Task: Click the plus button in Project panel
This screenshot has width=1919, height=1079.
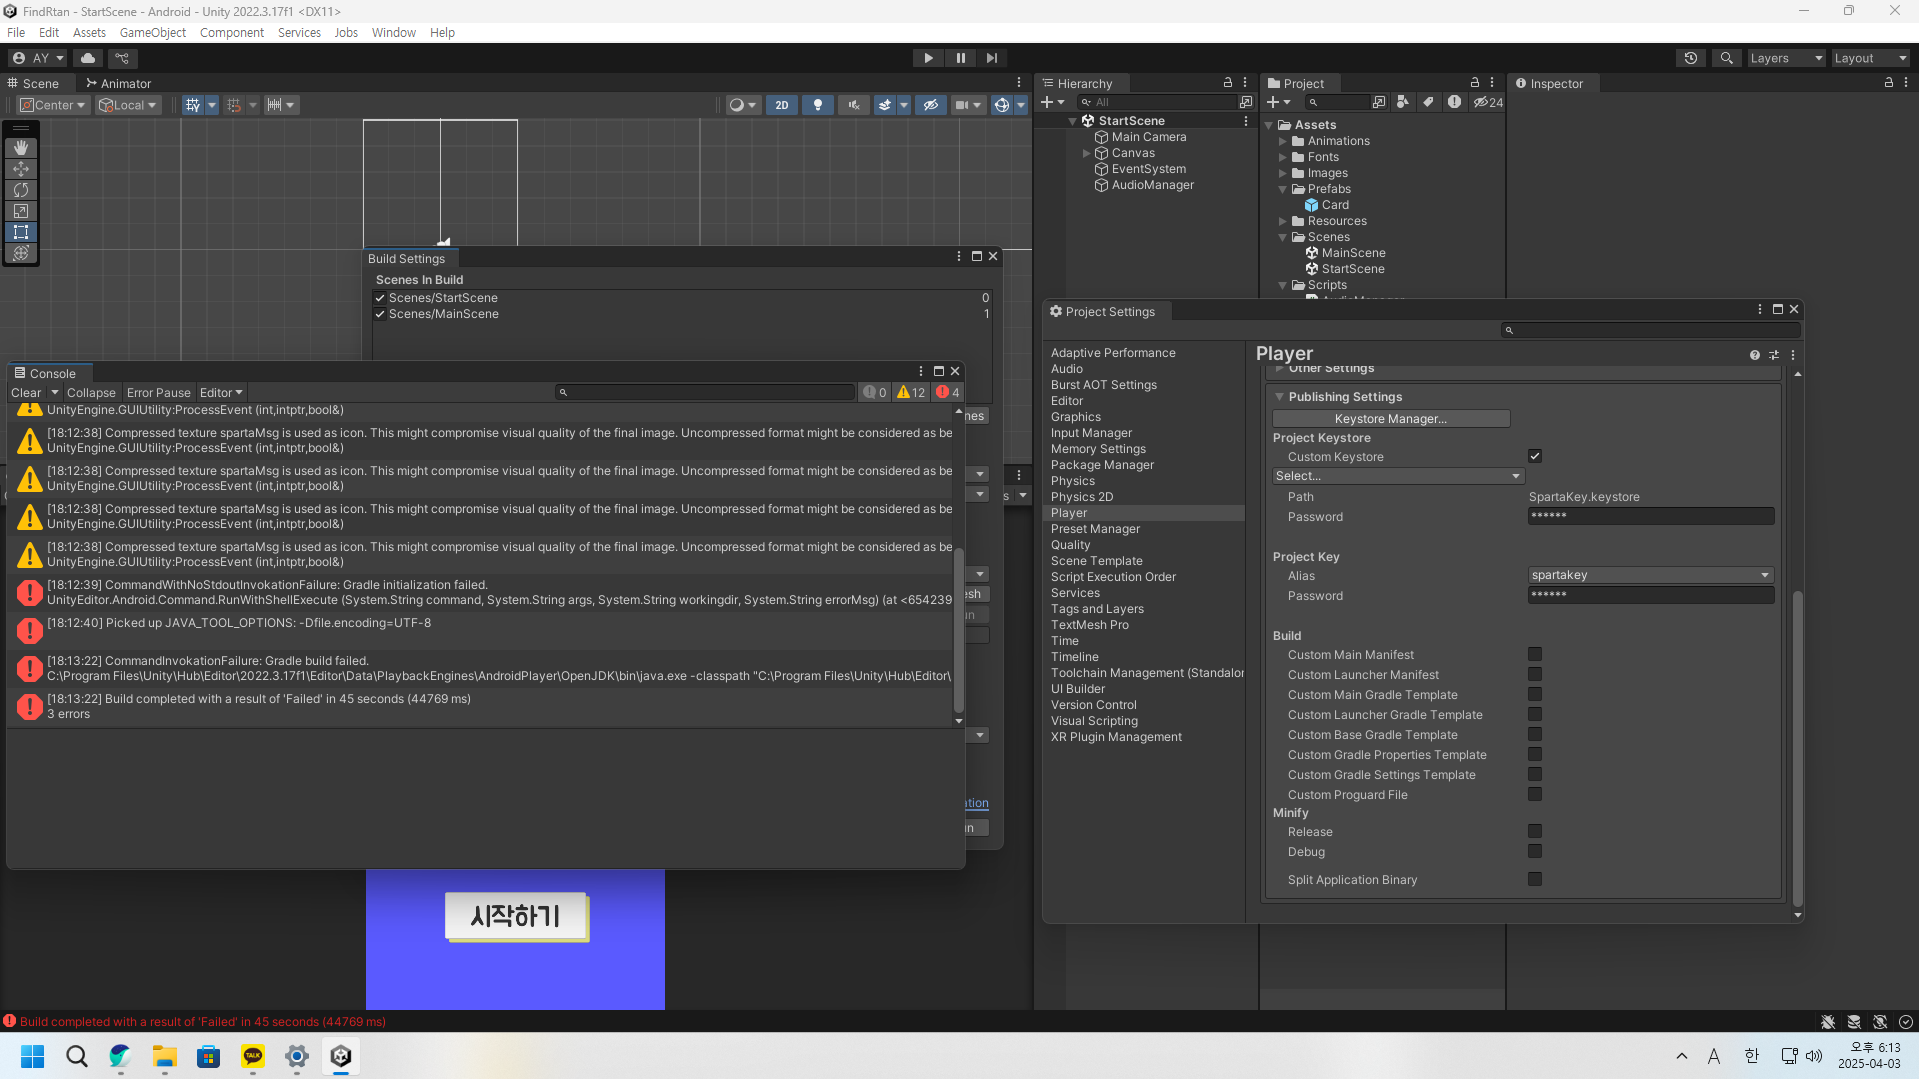Action: [x=1273, y=102]
